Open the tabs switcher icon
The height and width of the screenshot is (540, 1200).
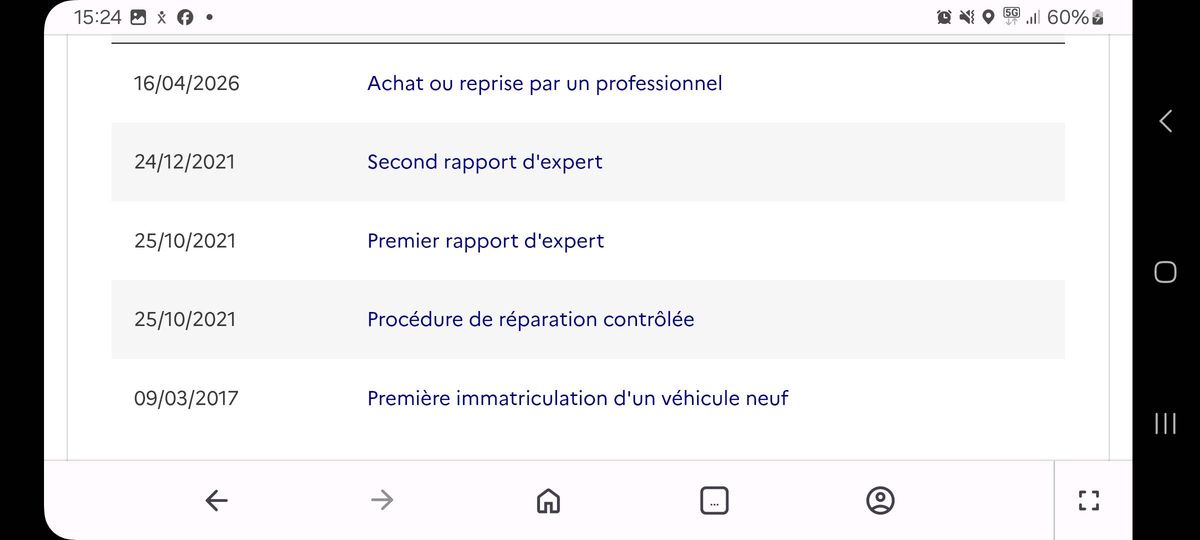(x=714, y=500)
